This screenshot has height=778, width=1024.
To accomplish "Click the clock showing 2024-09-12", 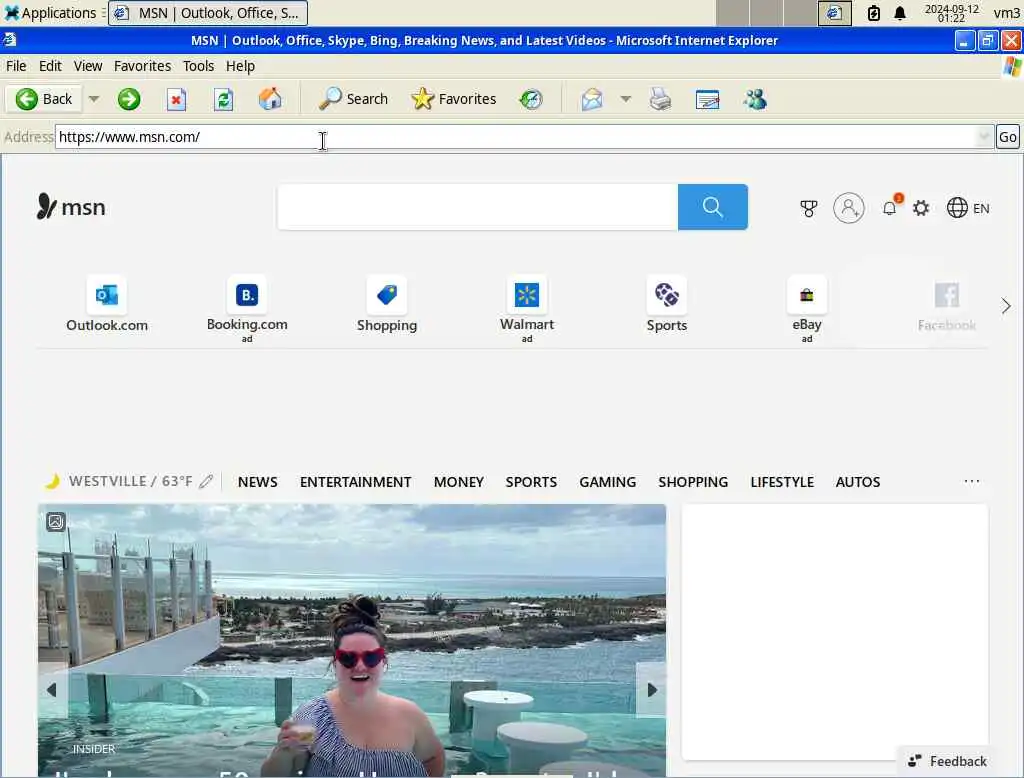I will [x=952, y=13].
